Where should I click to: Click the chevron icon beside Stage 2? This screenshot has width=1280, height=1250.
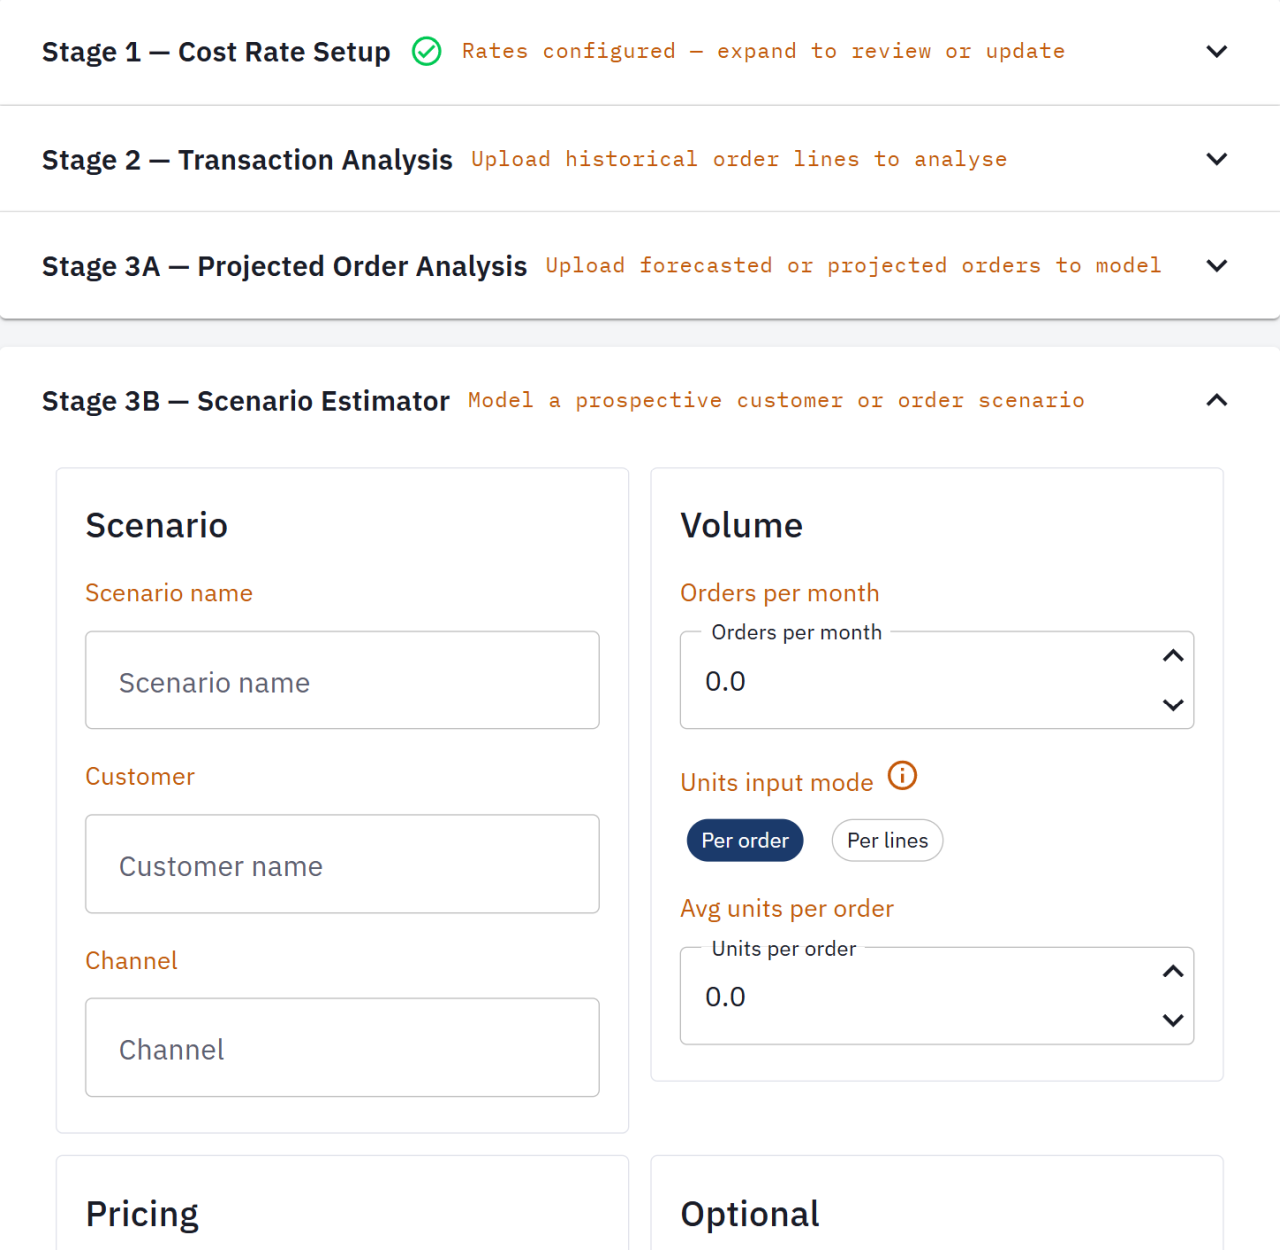[1216, 159]
